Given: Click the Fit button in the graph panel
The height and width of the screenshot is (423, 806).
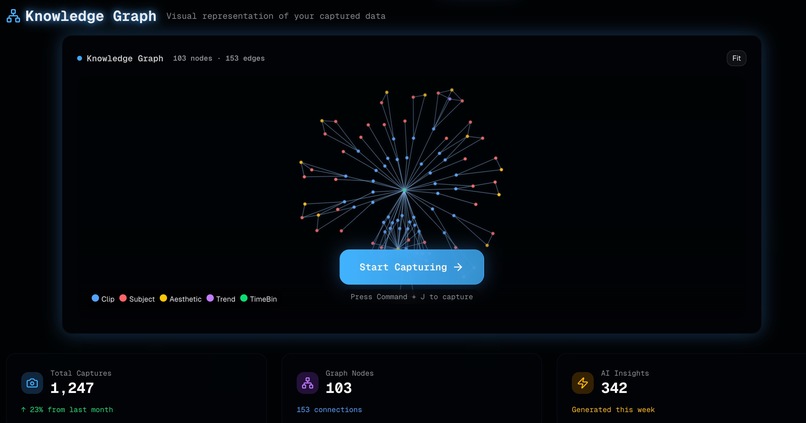Looking at the screenshot, I should 736,58.
